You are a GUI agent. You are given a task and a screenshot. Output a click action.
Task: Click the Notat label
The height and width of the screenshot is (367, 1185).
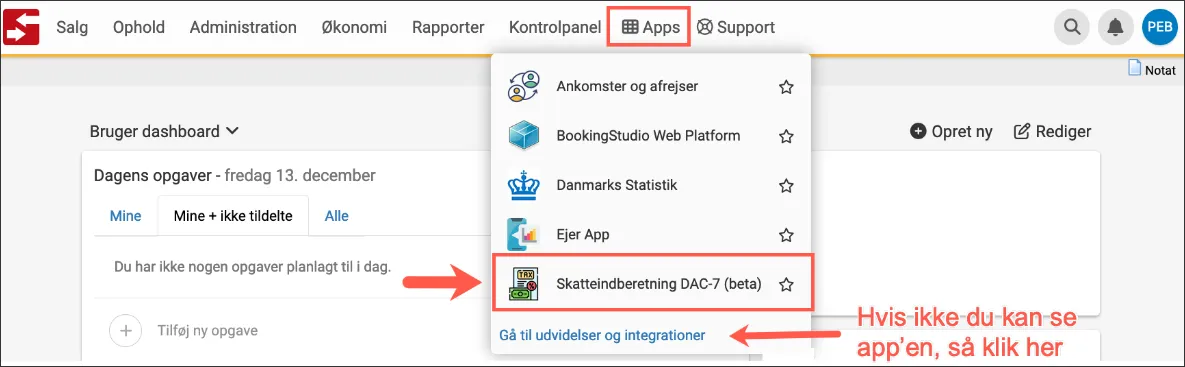coord(1160,70)
